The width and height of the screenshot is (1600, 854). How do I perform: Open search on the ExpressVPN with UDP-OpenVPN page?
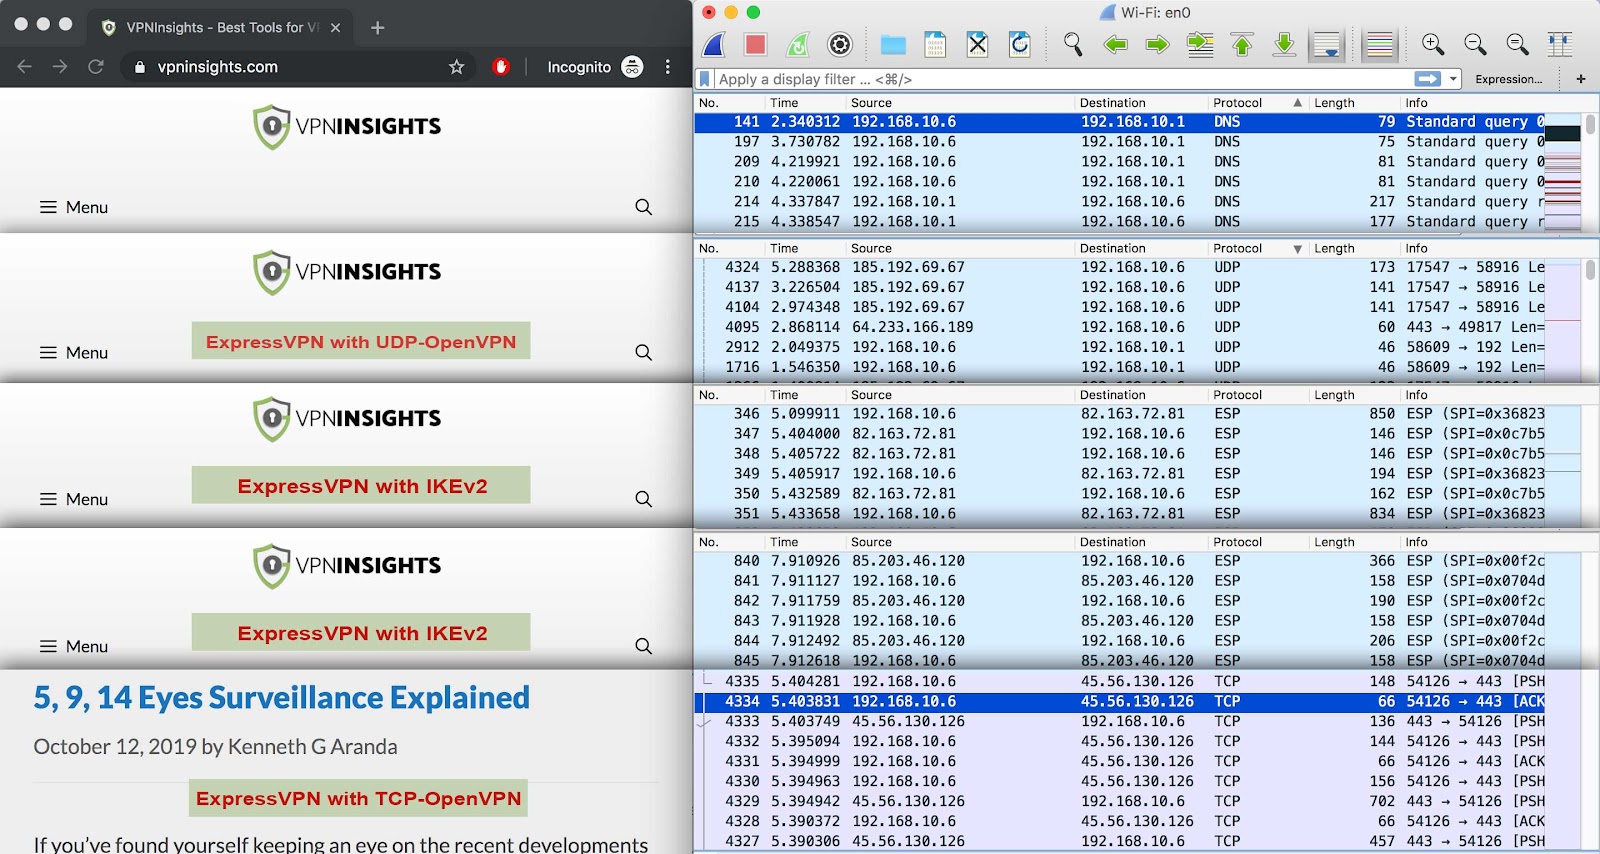pyautogui.click(x=643, y=353)
